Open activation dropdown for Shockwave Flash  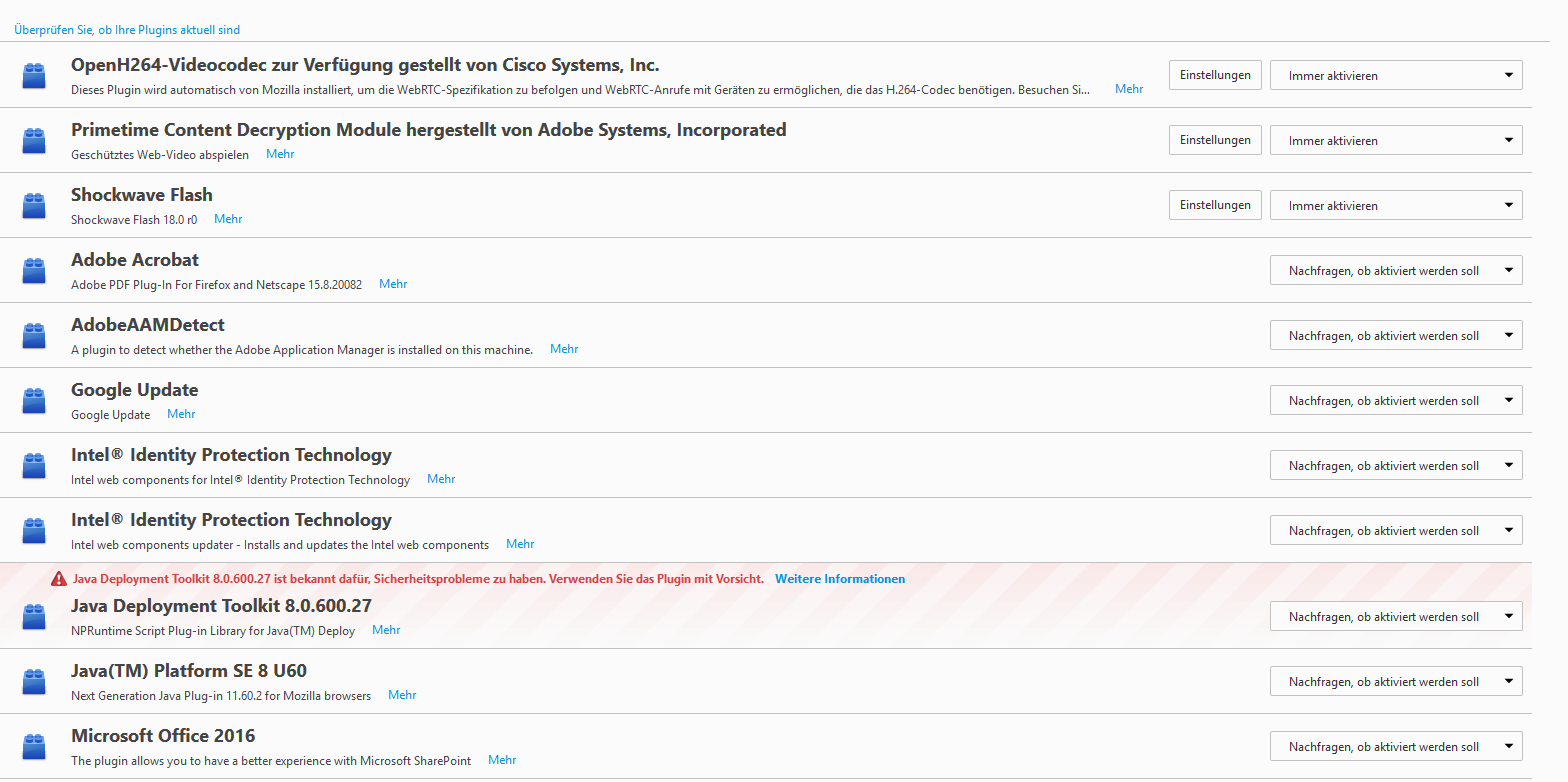coord(1395,206)
